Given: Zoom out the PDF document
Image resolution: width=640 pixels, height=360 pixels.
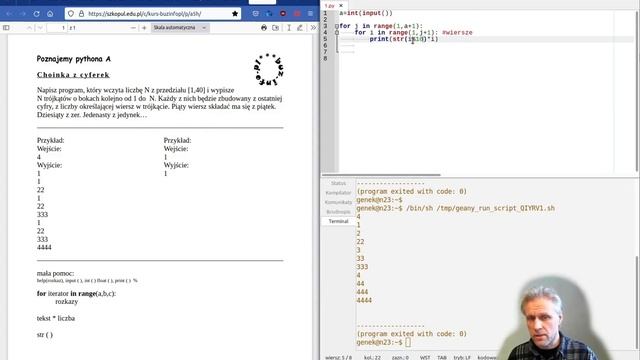Looking at the screenshot, I should tap(133, 28).
